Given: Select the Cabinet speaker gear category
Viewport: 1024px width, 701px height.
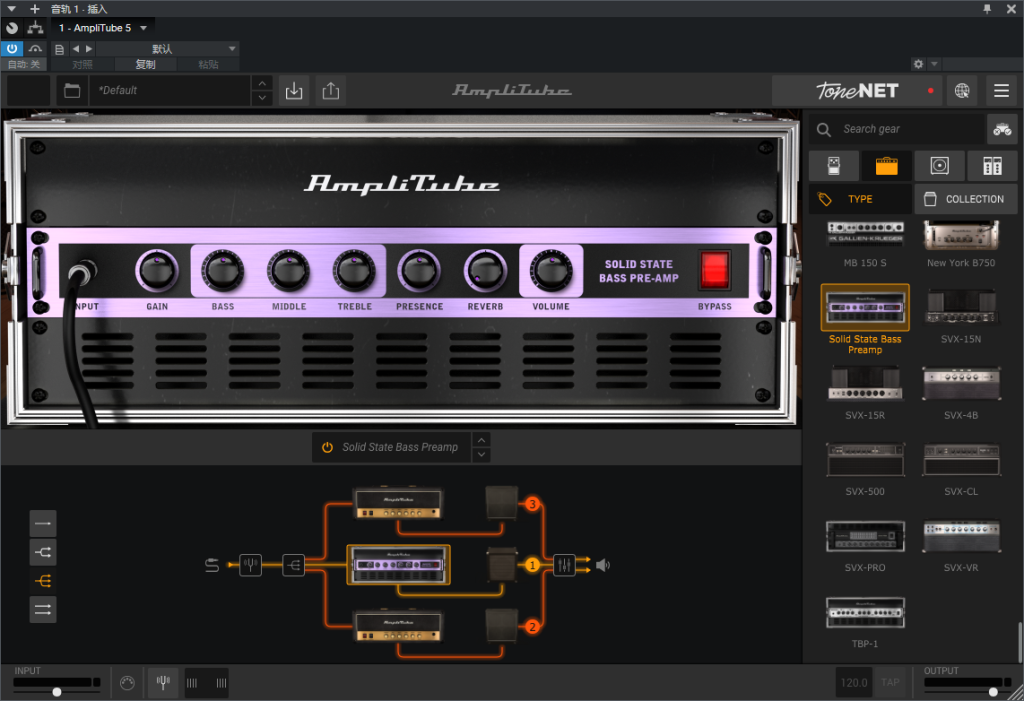Looking at the screenshot, I should pos(939,166).
